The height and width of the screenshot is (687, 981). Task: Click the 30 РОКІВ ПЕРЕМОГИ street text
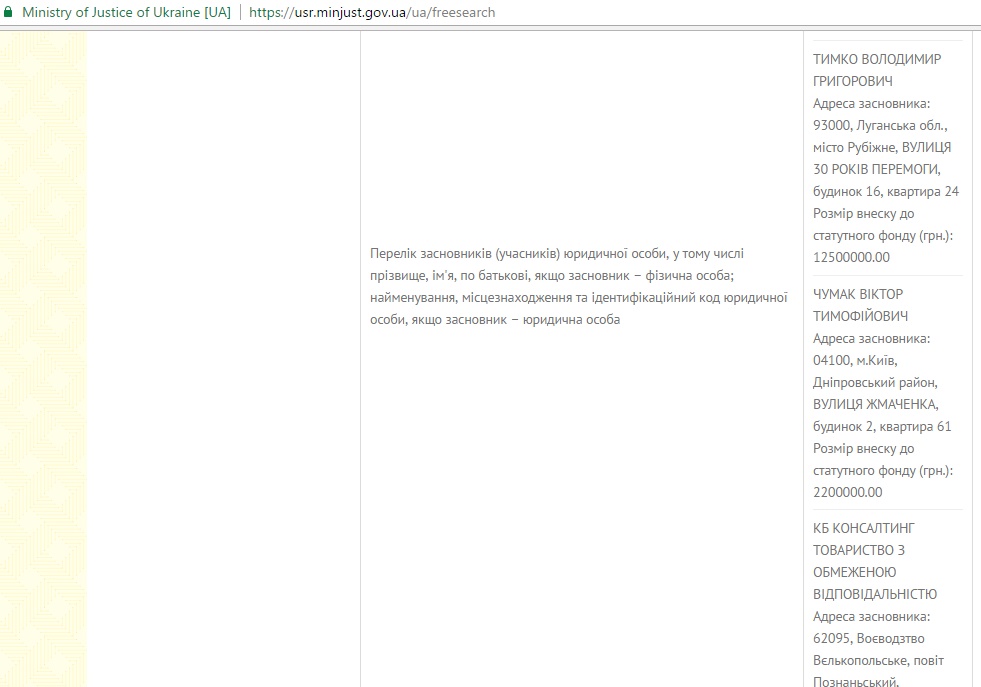pyautogui.click(x=877, y=169)
